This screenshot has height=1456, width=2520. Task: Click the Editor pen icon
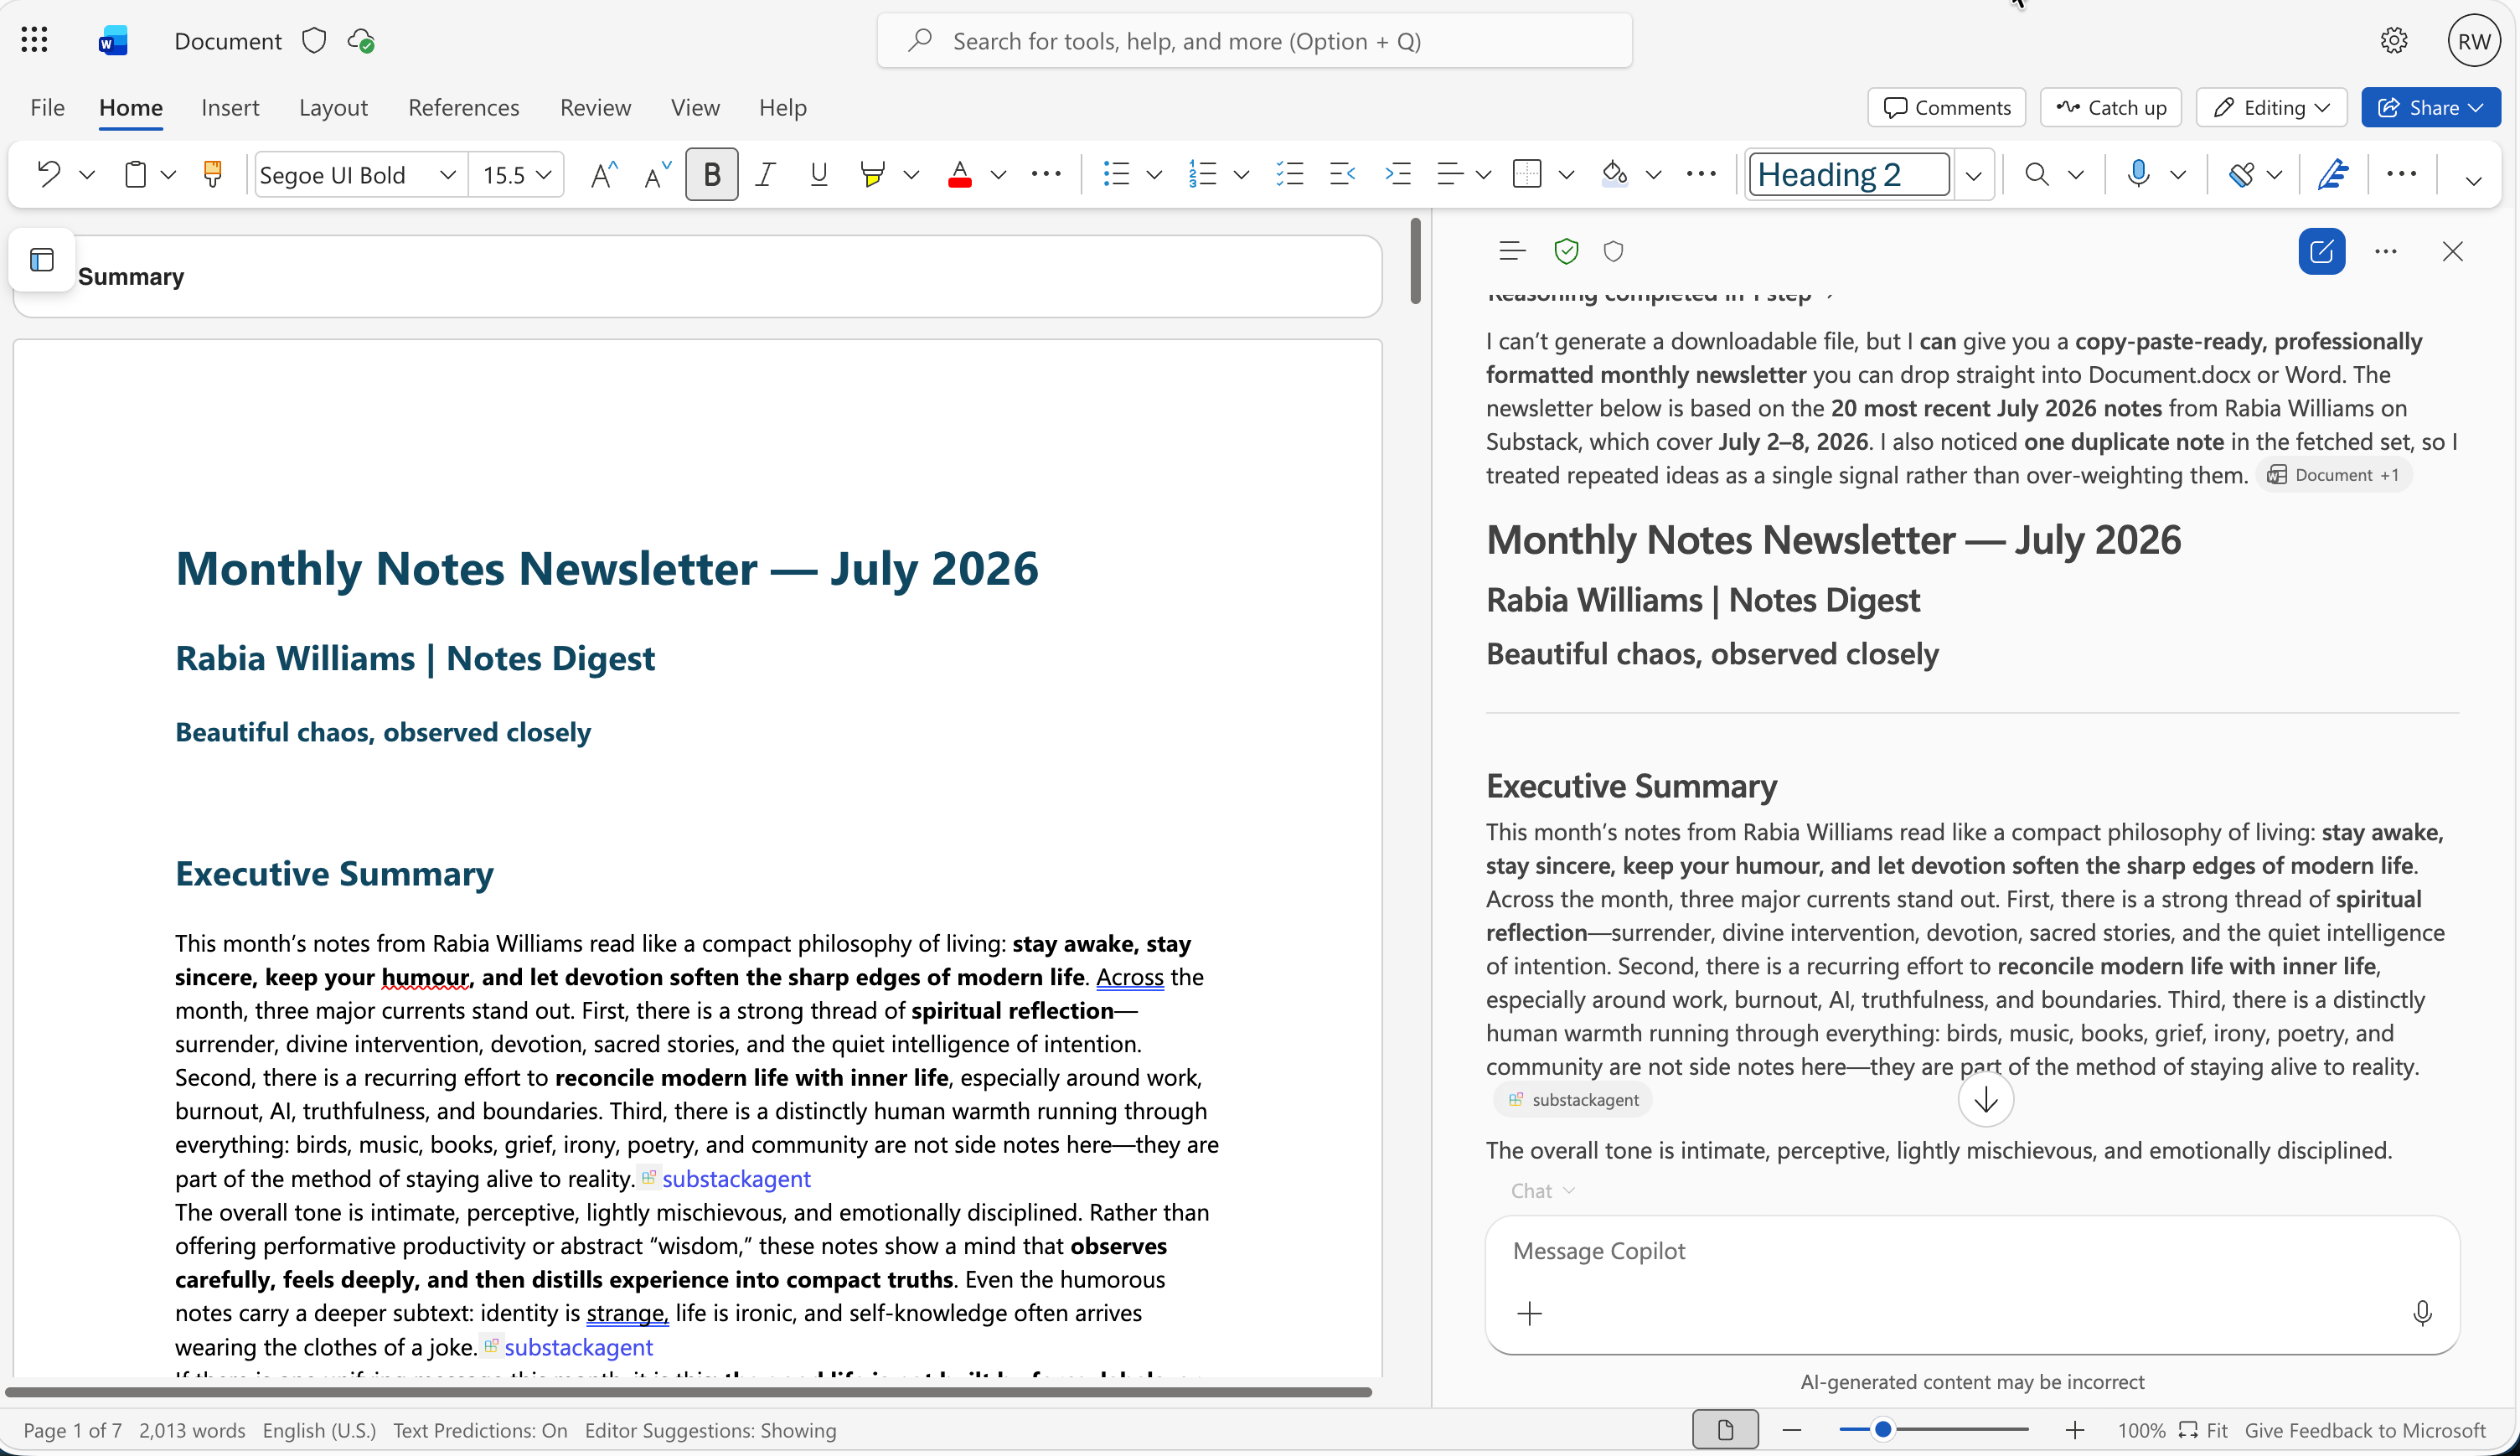(2333, 174)
